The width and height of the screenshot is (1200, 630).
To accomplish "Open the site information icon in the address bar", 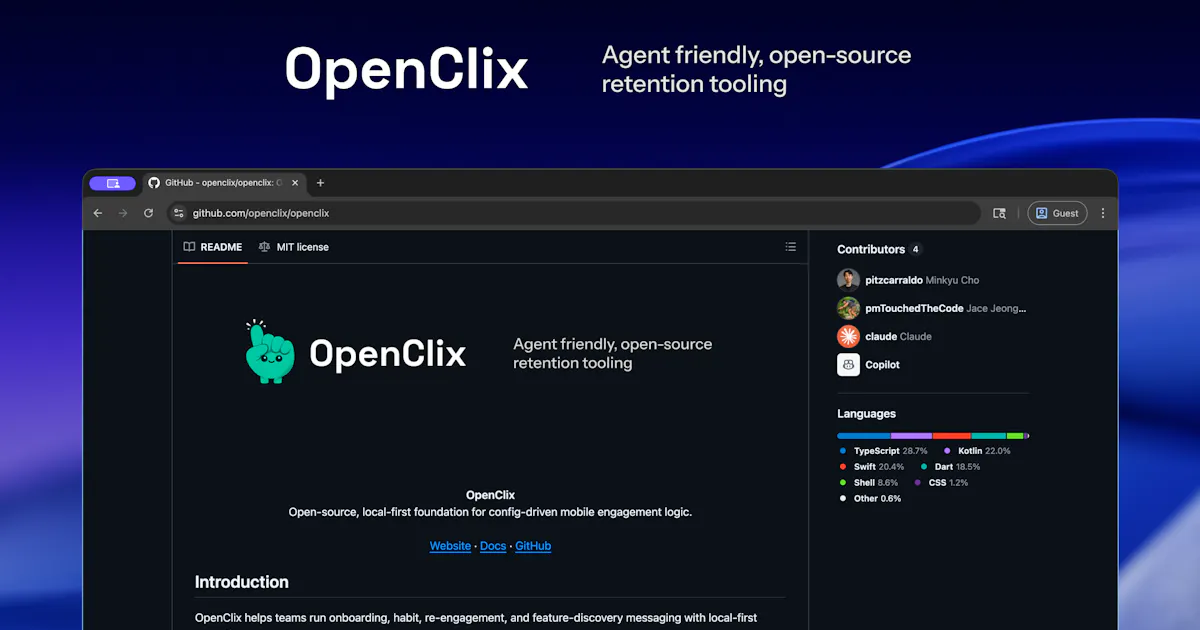I will (x=179, y=213).
